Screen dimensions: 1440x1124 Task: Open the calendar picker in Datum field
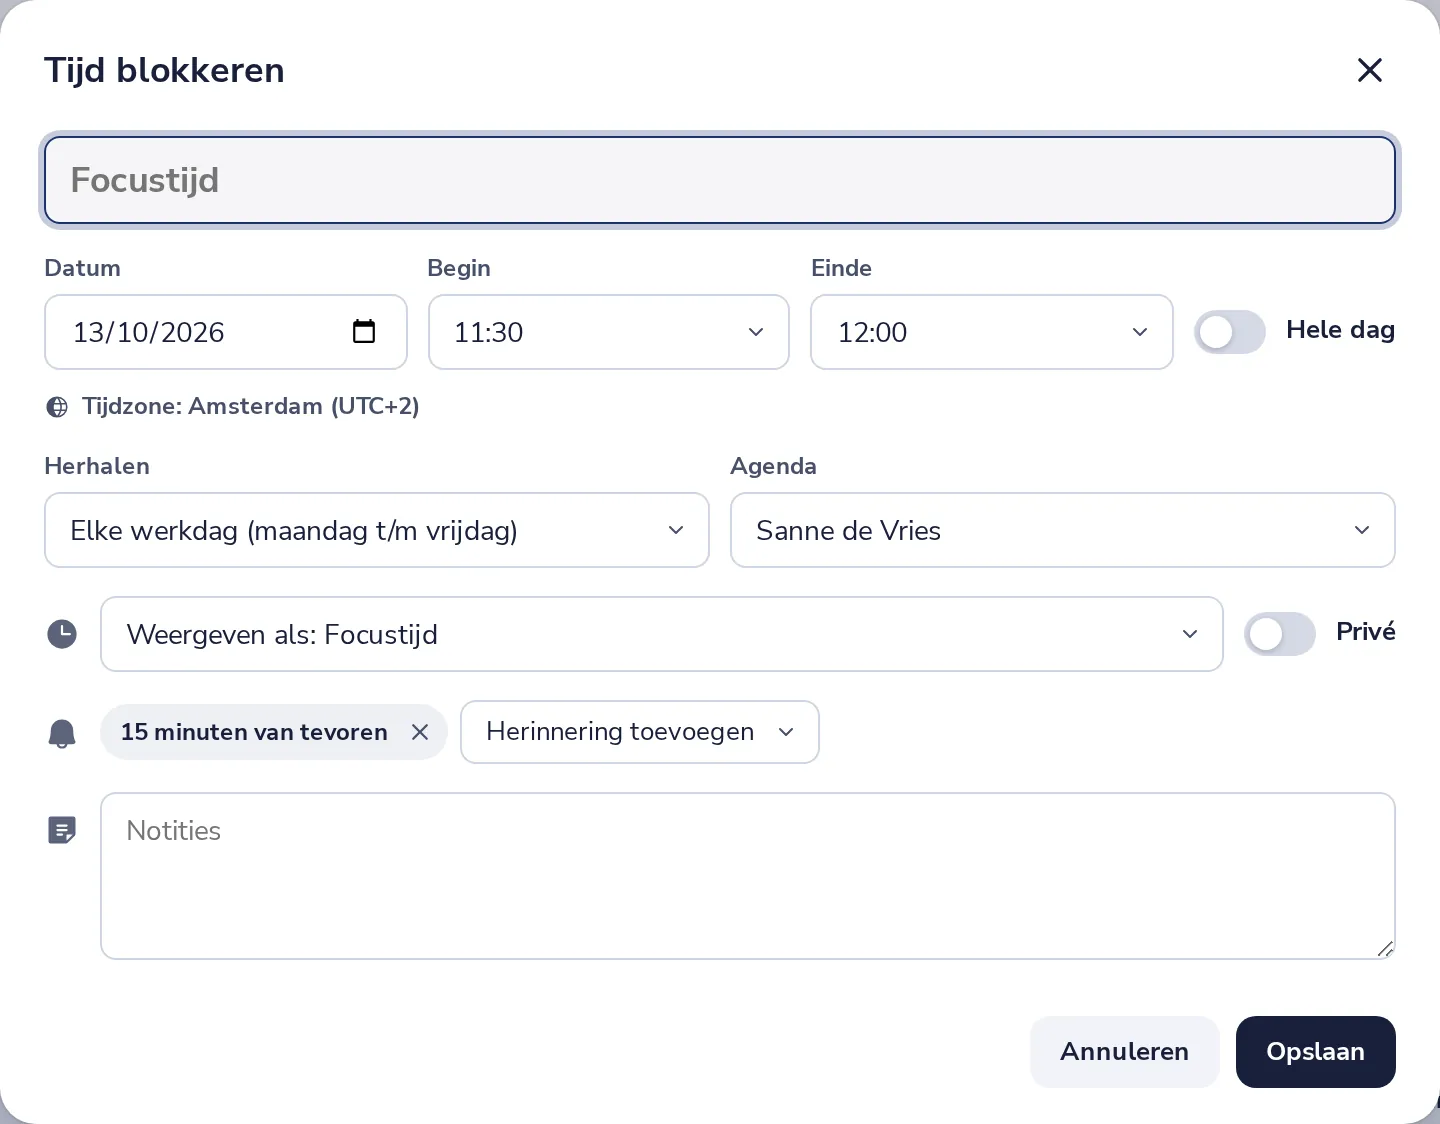point(364,331)
